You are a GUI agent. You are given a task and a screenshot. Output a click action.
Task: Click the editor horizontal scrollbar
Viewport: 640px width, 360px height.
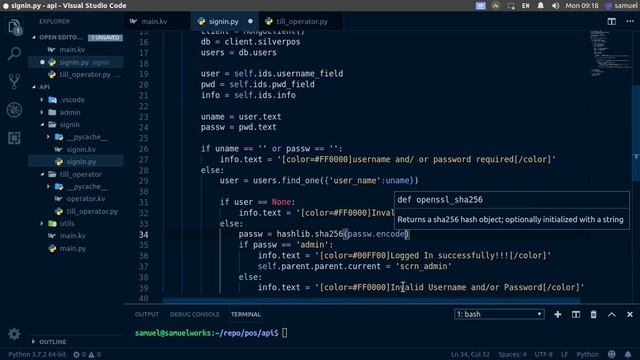[371, 301]
